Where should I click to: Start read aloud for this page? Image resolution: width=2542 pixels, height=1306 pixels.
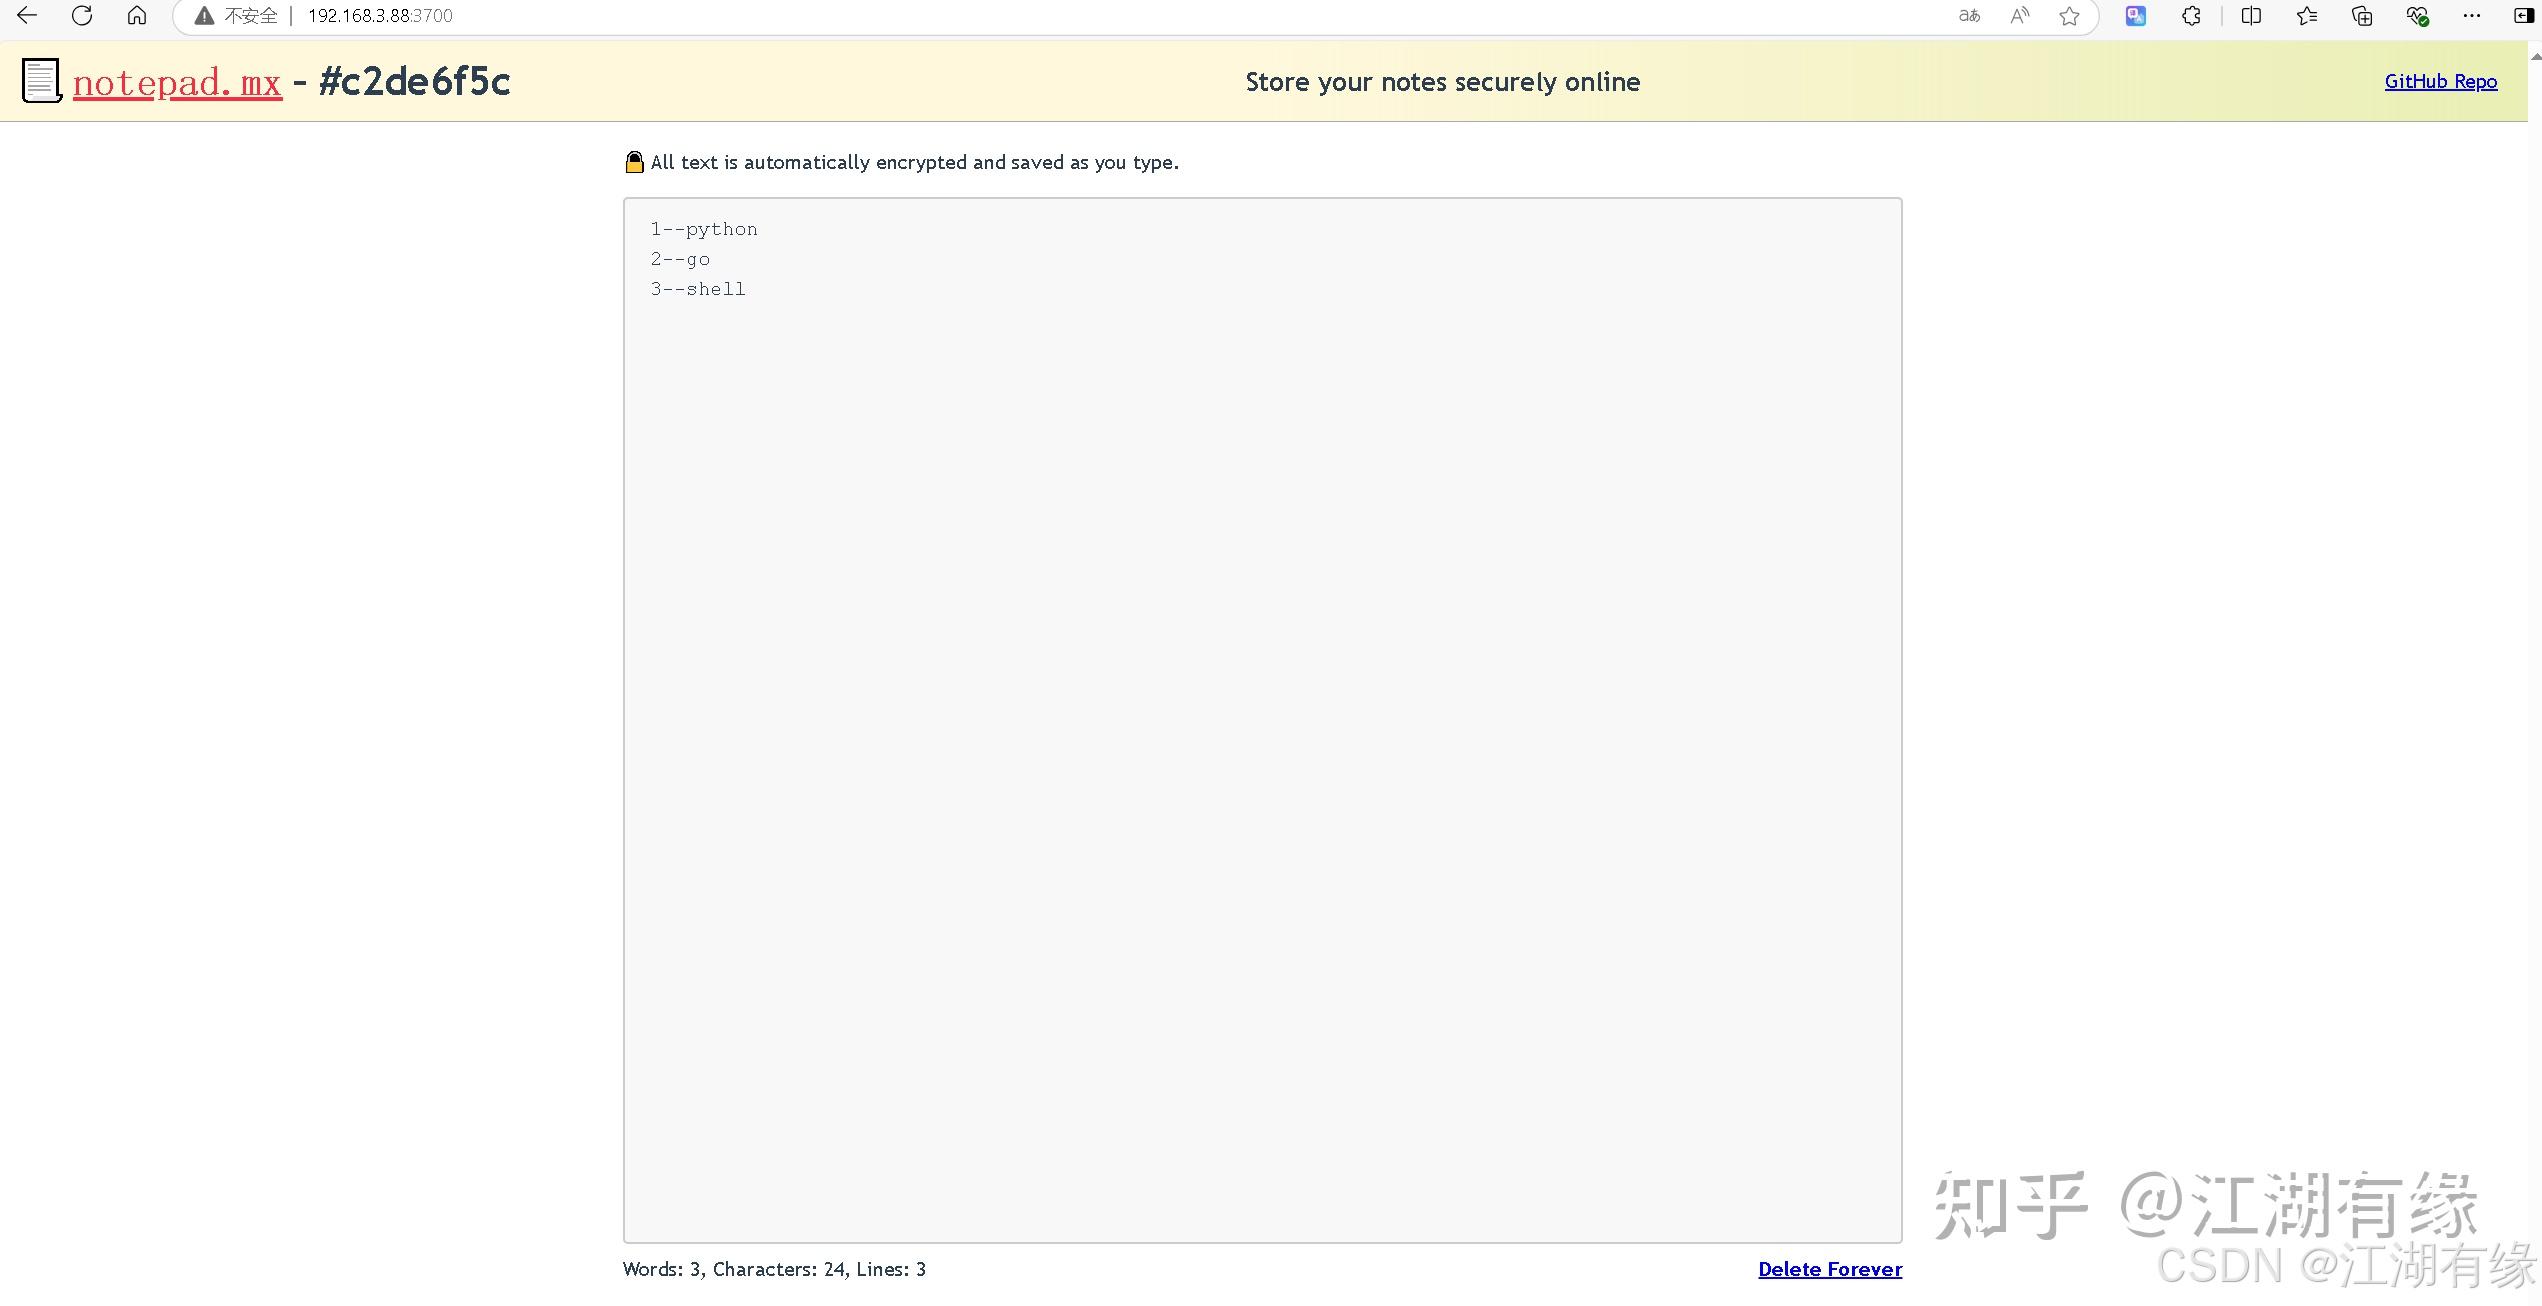(2019, 15)
